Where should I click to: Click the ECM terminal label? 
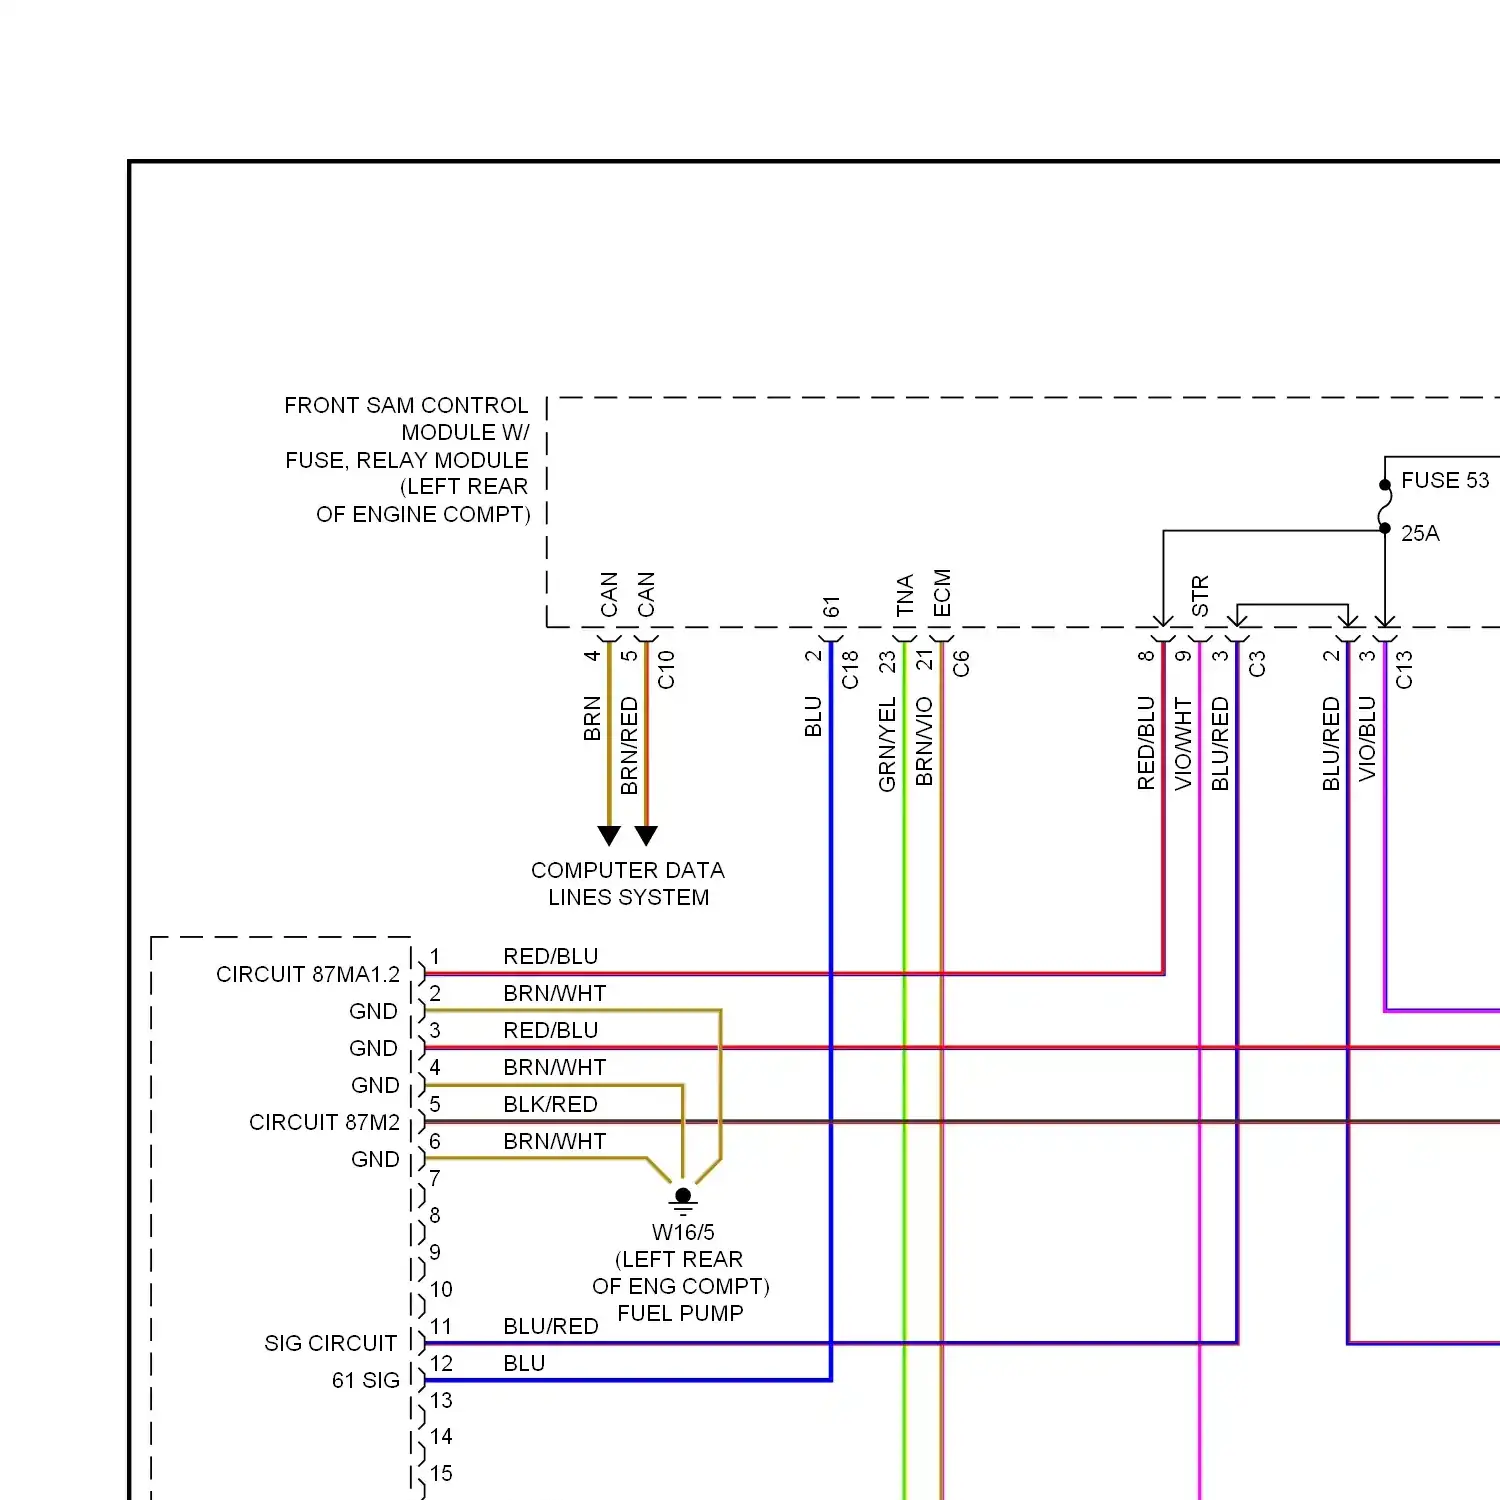click(x=942, y=593)
